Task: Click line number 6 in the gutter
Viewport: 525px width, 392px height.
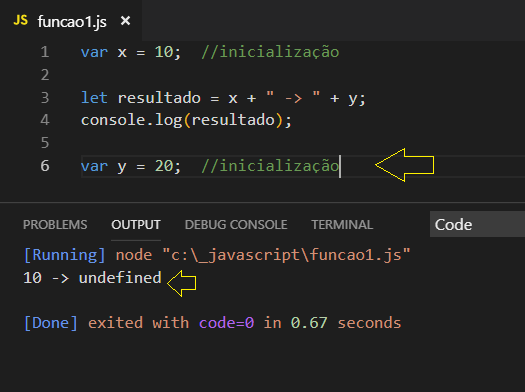Action: click(45, 166)
